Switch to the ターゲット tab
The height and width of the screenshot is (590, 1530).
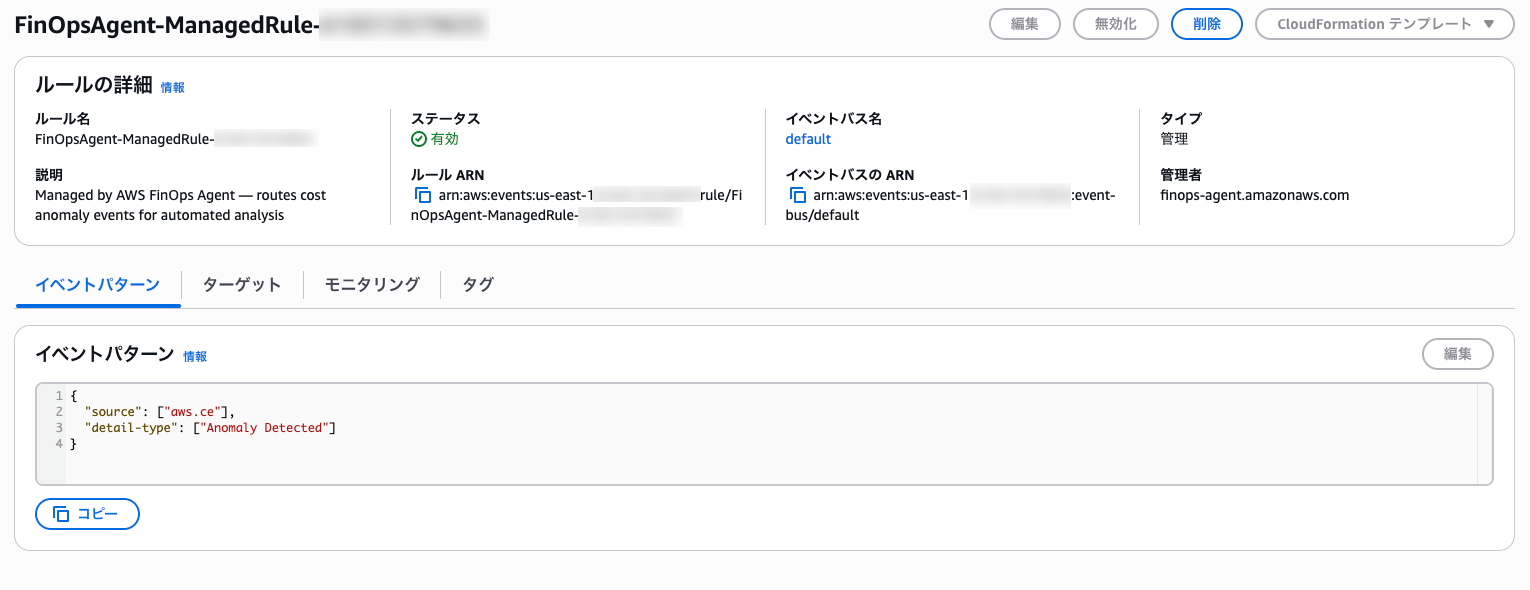tap(242, 284)
